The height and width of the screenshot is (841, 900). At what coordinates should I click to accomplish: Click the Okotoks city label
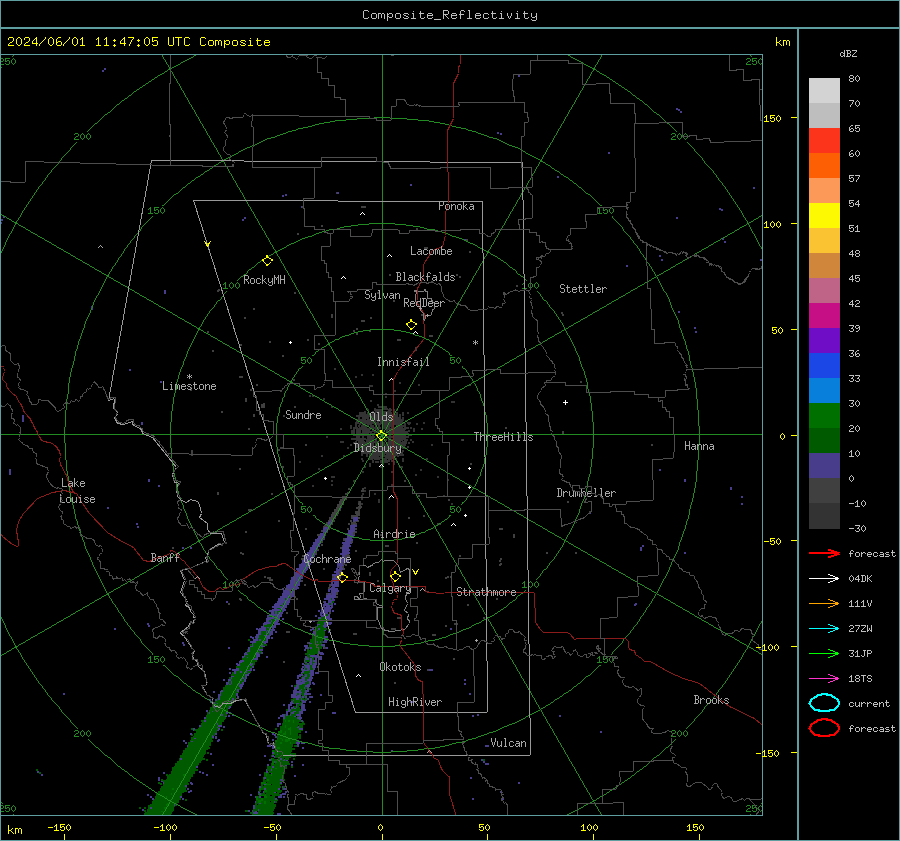pos(400,666)
